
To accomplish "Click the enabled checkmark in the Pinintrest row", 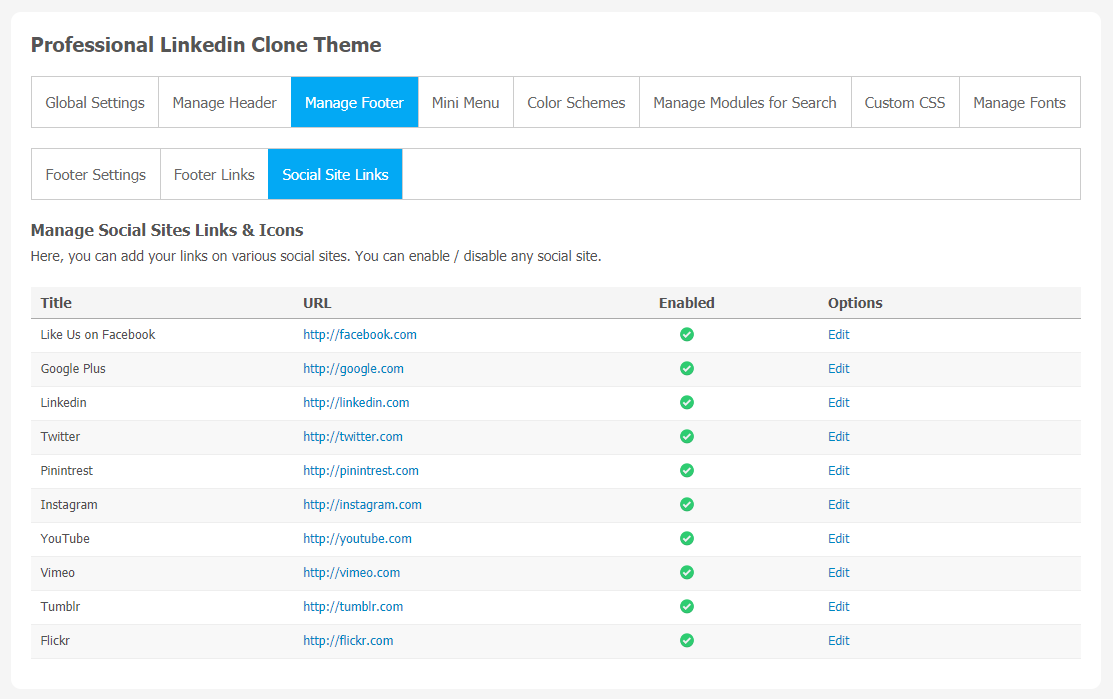I will [686, 470].
